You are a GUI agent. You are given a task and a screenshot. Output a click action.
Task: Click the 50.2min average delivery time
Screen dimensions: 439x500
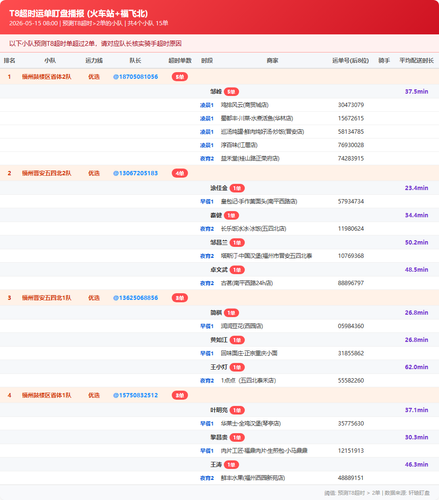(417, 243)
